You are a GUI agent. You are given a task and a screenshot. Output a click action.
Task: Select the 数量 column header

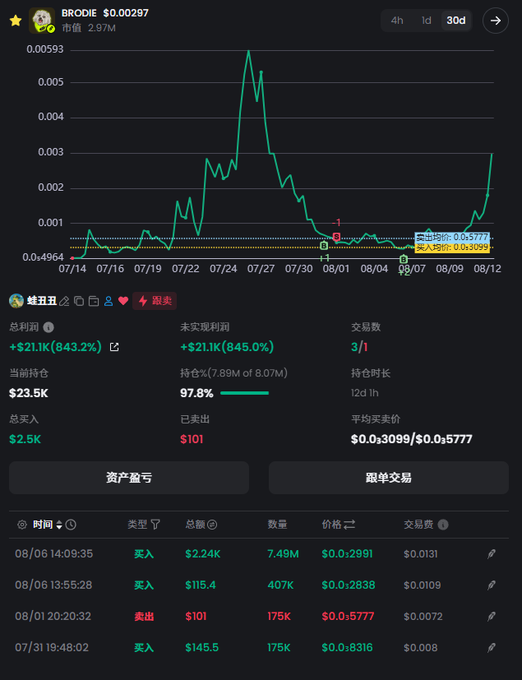(277, 525)
